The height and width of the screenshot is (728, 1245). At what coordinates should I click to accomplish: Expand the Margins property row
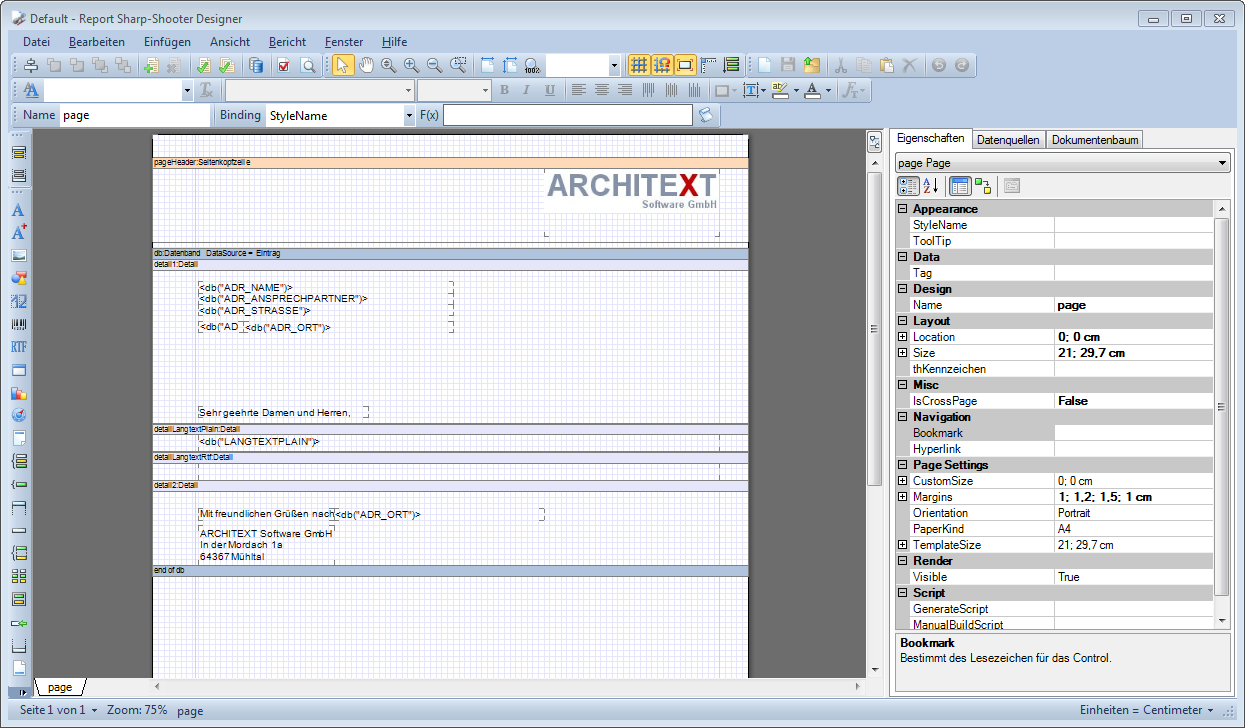pos(903,497)
